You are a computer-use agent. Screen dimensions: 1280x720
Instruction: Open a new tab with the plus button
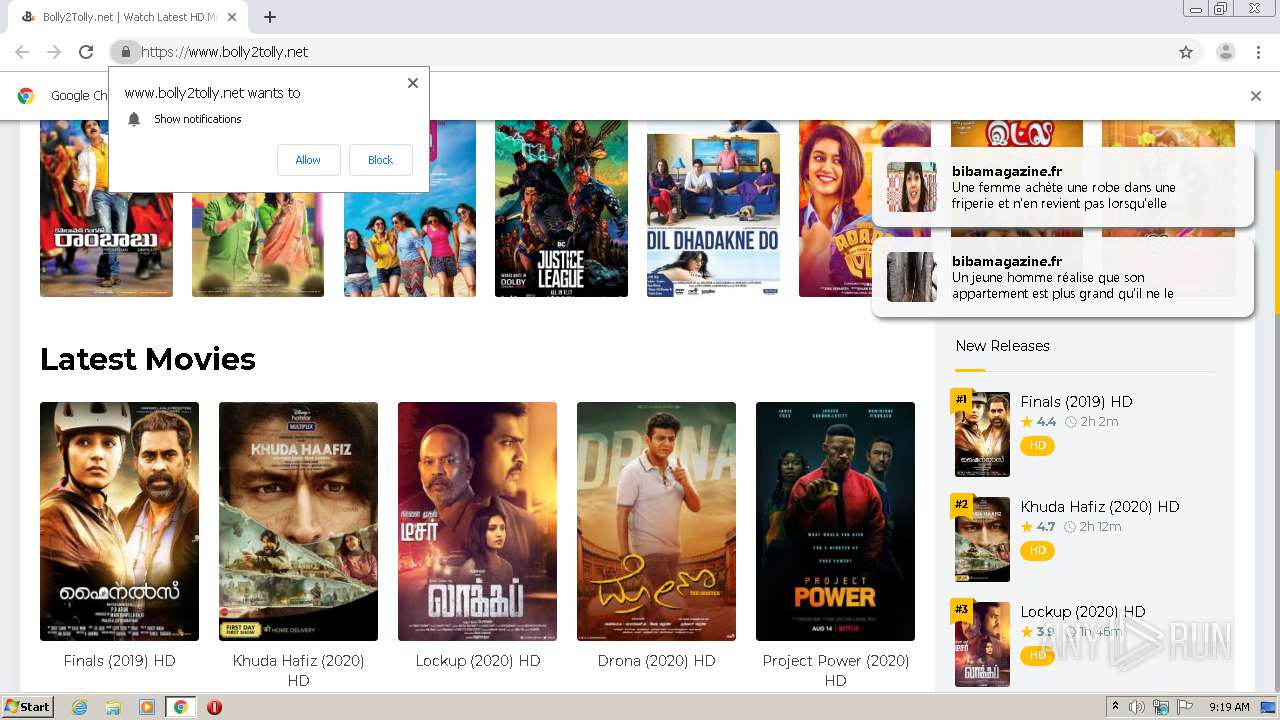point(270,17)
